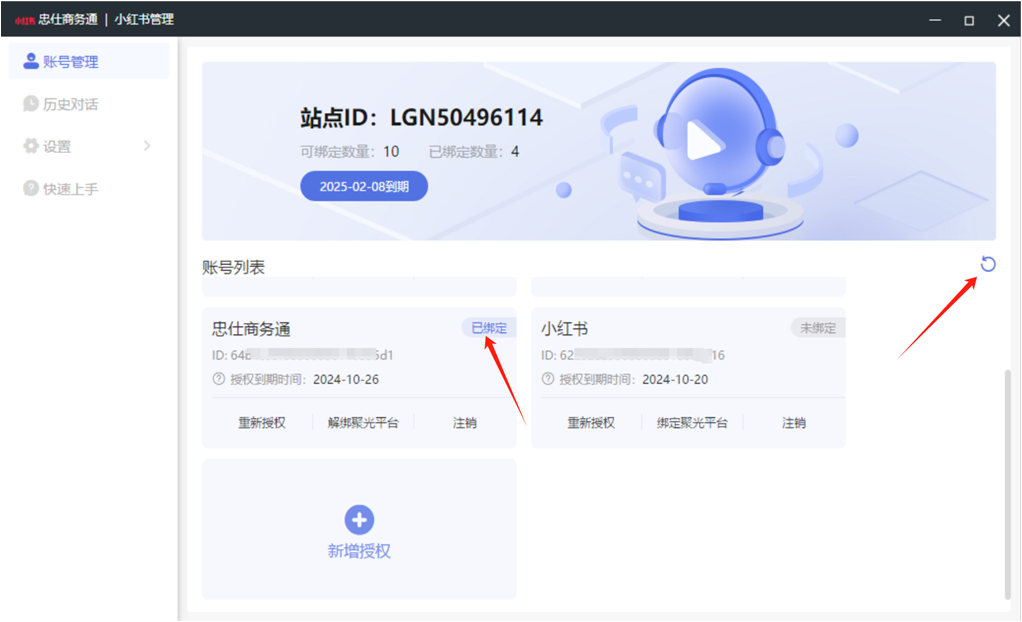Open the 历史对话 sidebar section
Viewport: 1022px width, 622px height.
pyautogui.click(x=89, y=104)
